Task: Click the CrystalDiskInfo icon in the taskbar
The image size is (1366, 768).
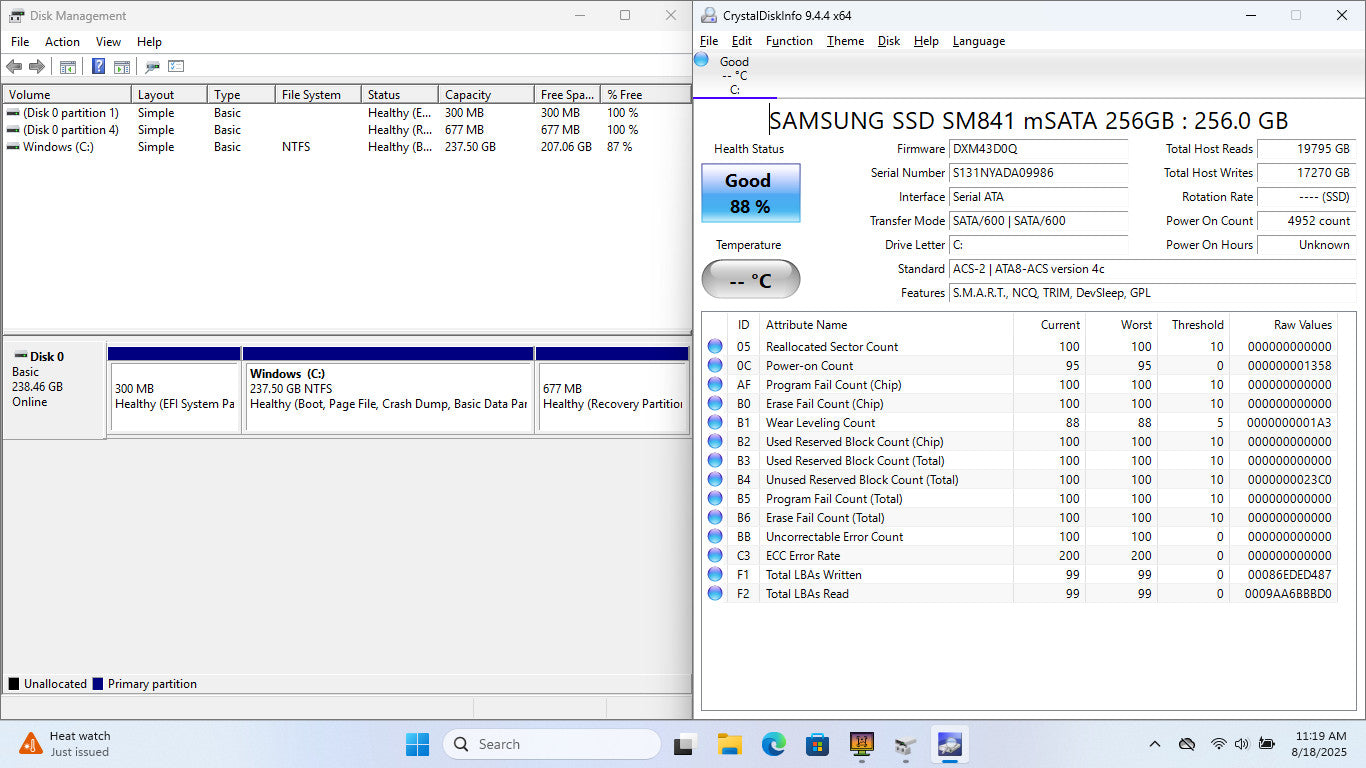Action: click(947, 744)
